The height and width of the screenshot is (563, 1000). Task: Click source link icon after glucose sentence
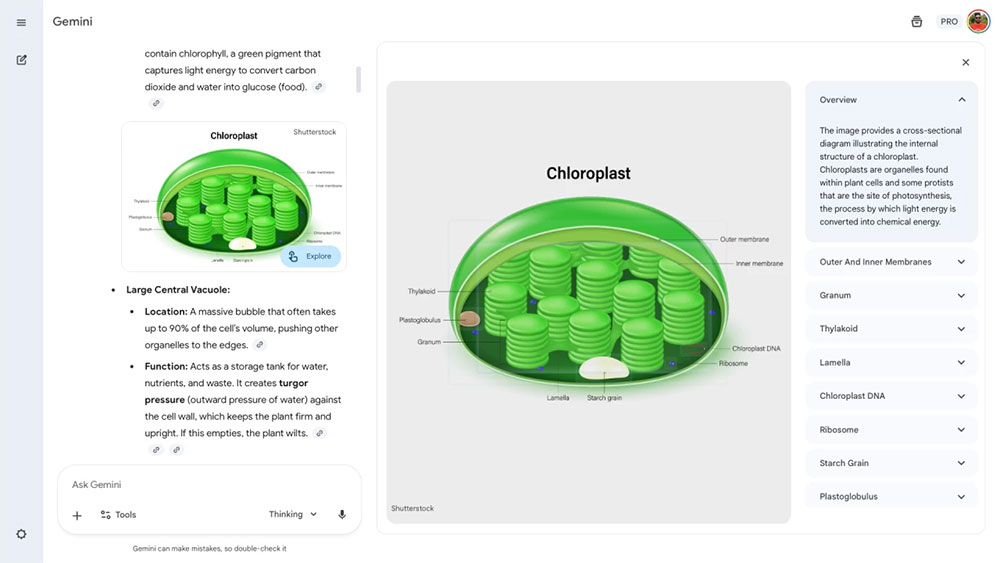coord(319,87)
